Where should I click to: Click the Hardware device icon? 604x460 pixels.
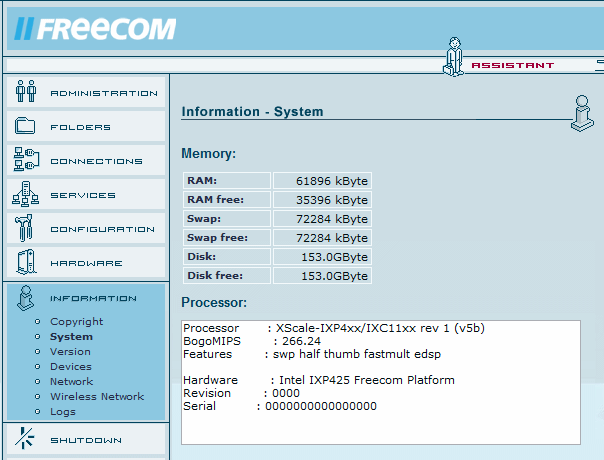(26, 263)
